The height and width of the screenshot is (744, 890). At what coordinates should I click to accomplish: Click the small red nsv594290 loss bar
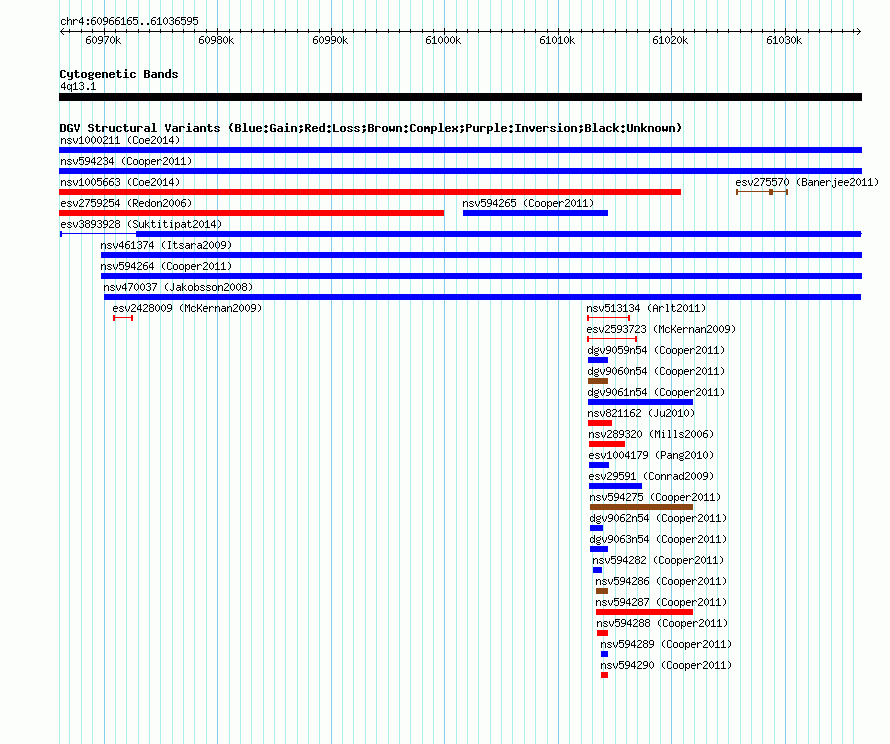pos(604,675)
